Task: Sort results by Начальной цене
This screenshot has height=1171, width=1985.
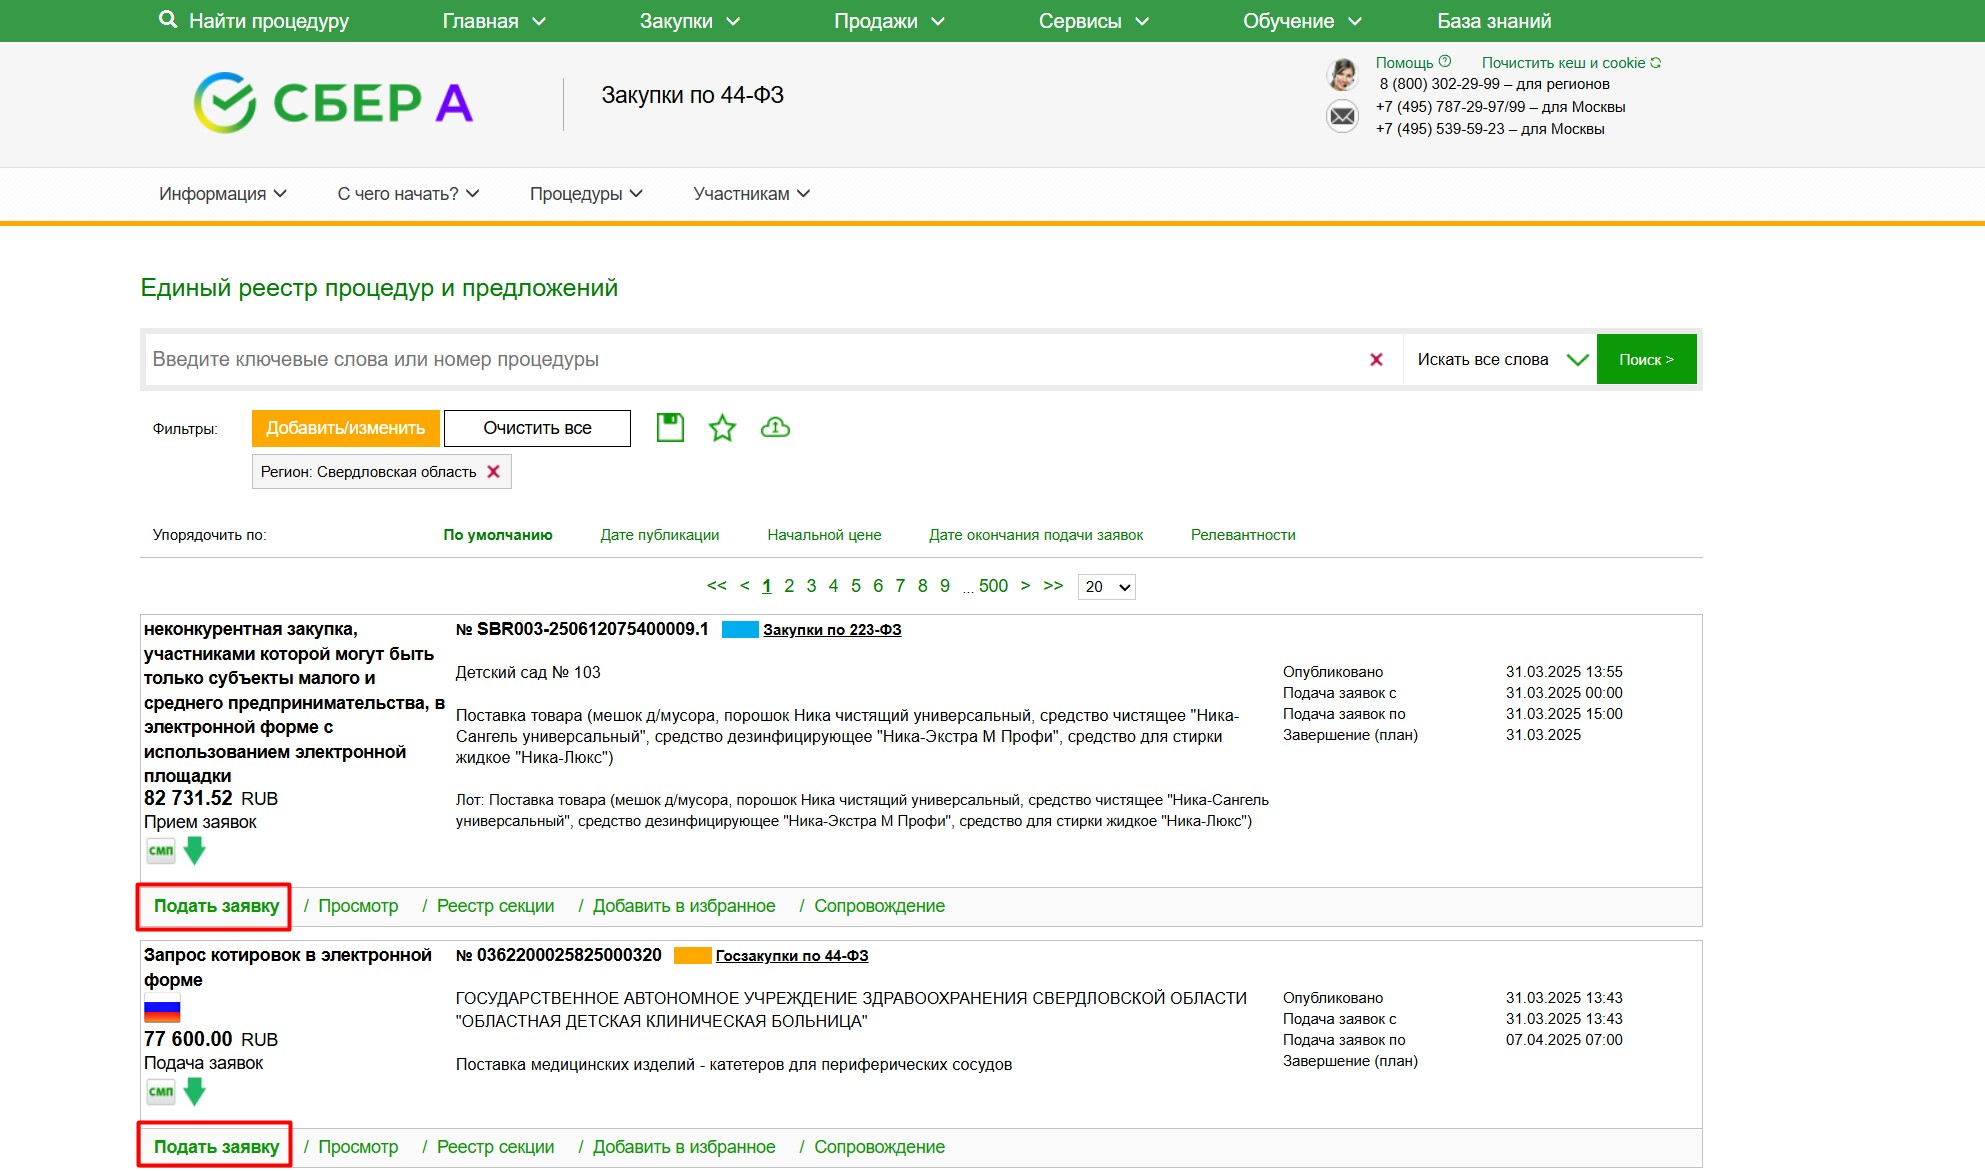Action: (x=824, y=535)
